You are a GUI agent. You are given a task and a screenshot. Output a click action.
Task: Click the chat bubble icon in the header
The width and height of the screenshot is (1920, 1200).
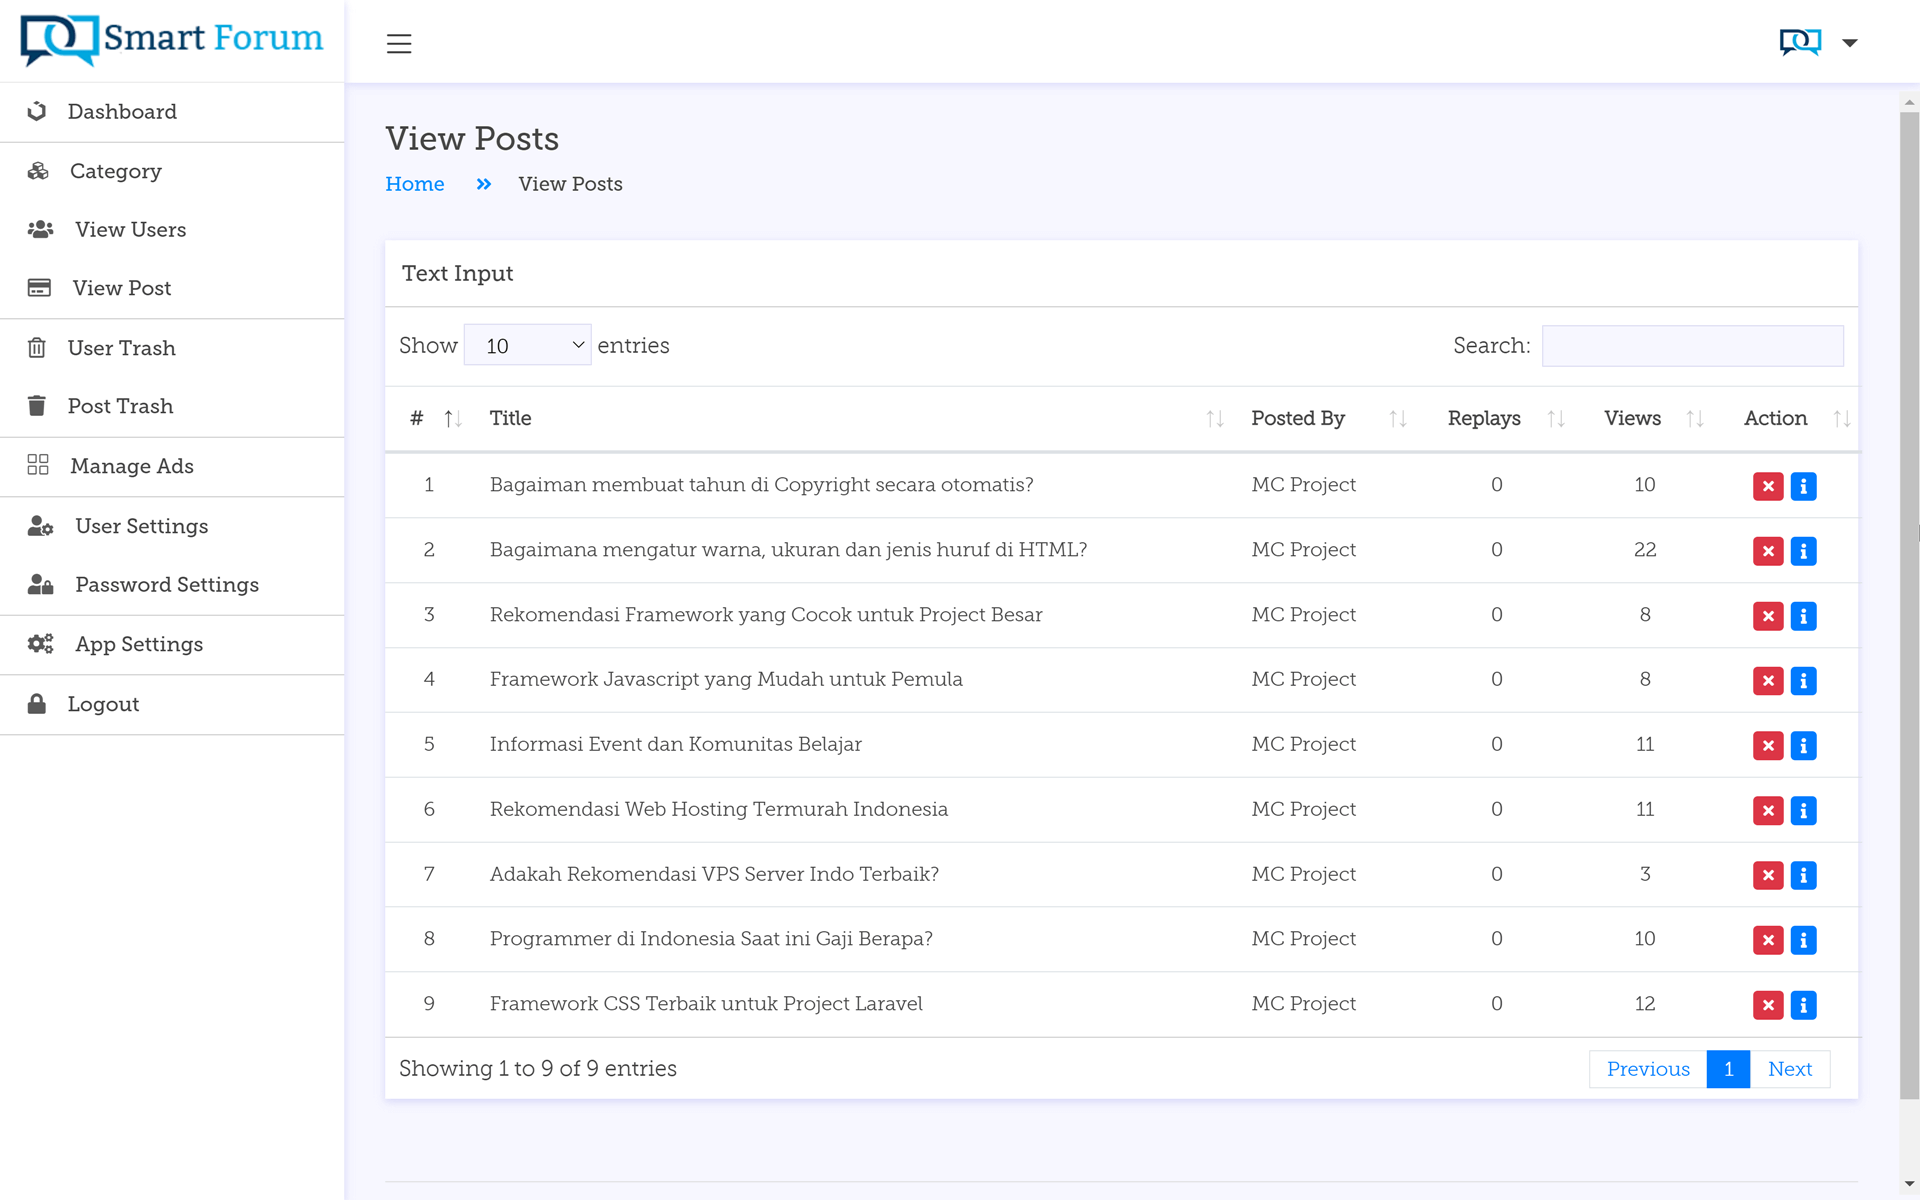(x=1798, y=41)
